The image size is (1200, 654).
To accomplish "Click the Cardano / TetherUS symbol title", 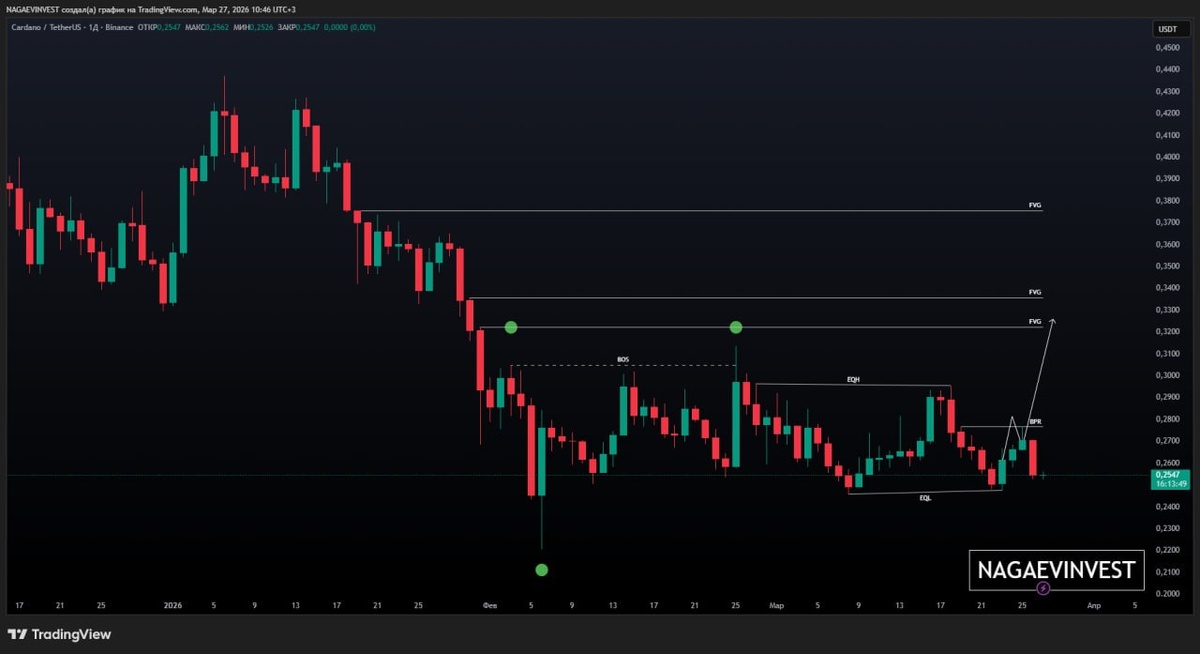I will point(48,27).
